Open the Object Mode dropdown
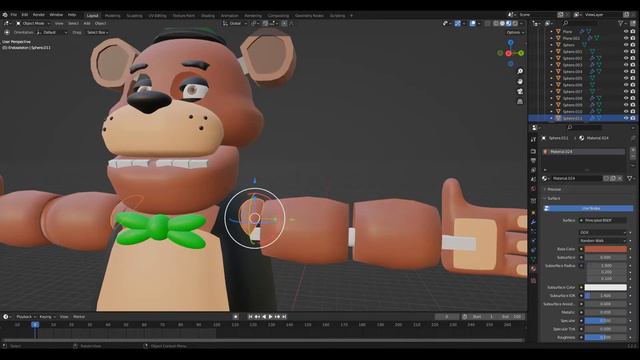The height and width of the screenshot is (360, 640). [33, 23]
